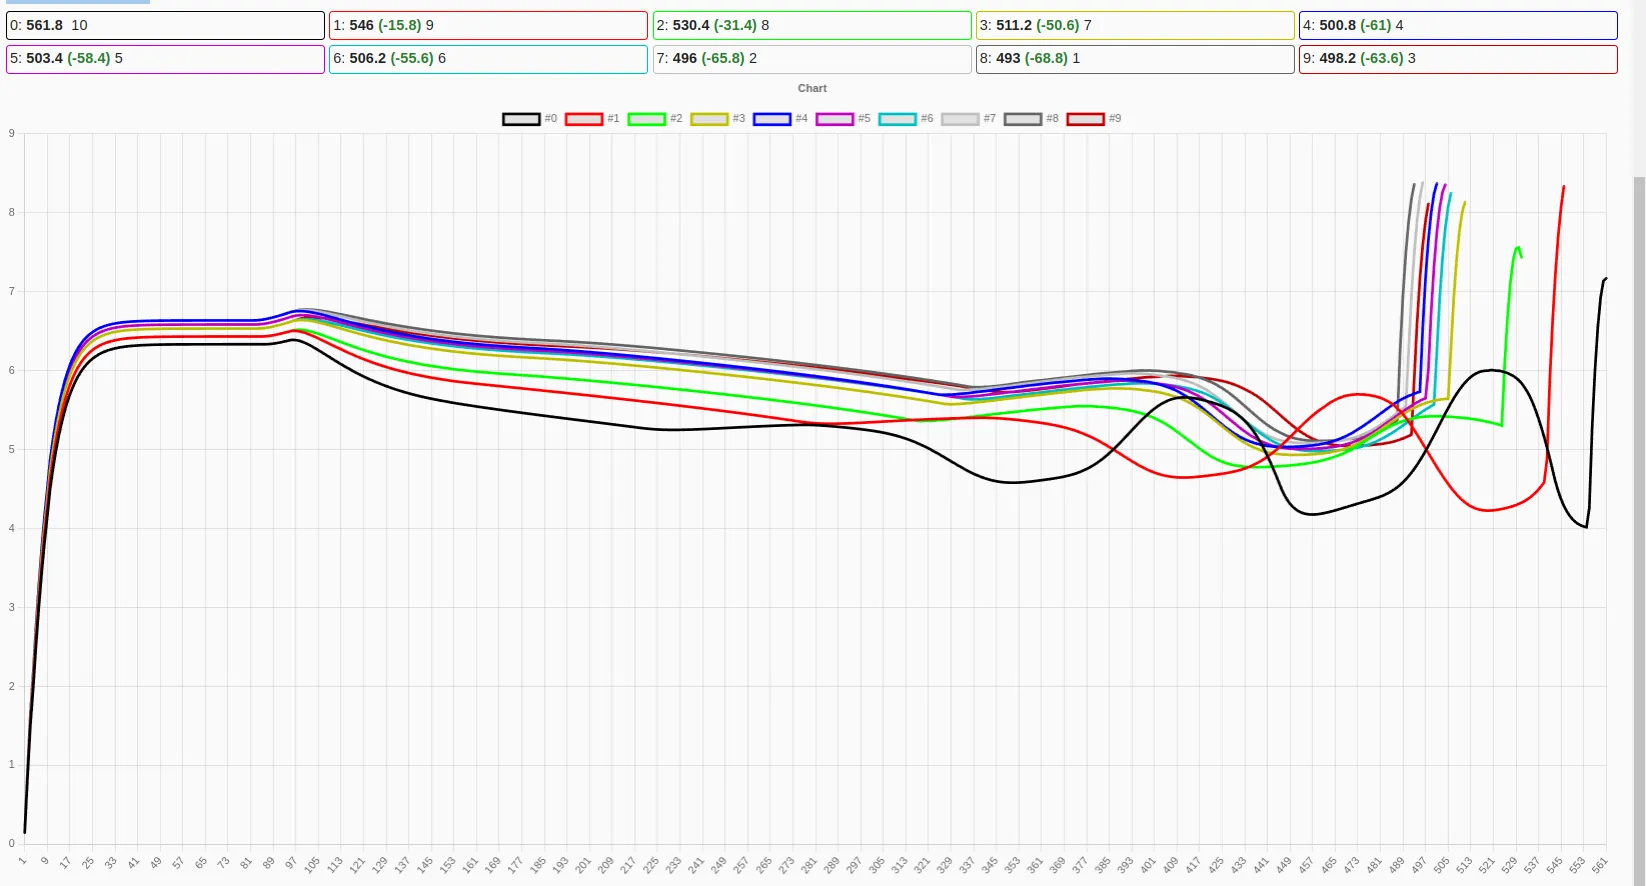Image resolution: width=1646 pixels, height=886 pixels.
Task: Hide the yellow #3 legend series
Action: click(717, 119)
